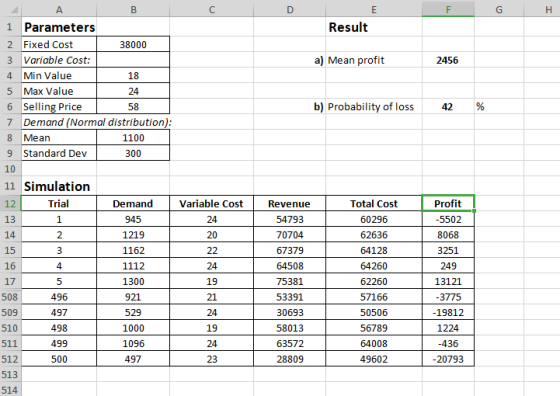Select Trial number 496 cell
This screenshot has height=396, width=560.
click(59, 297)
